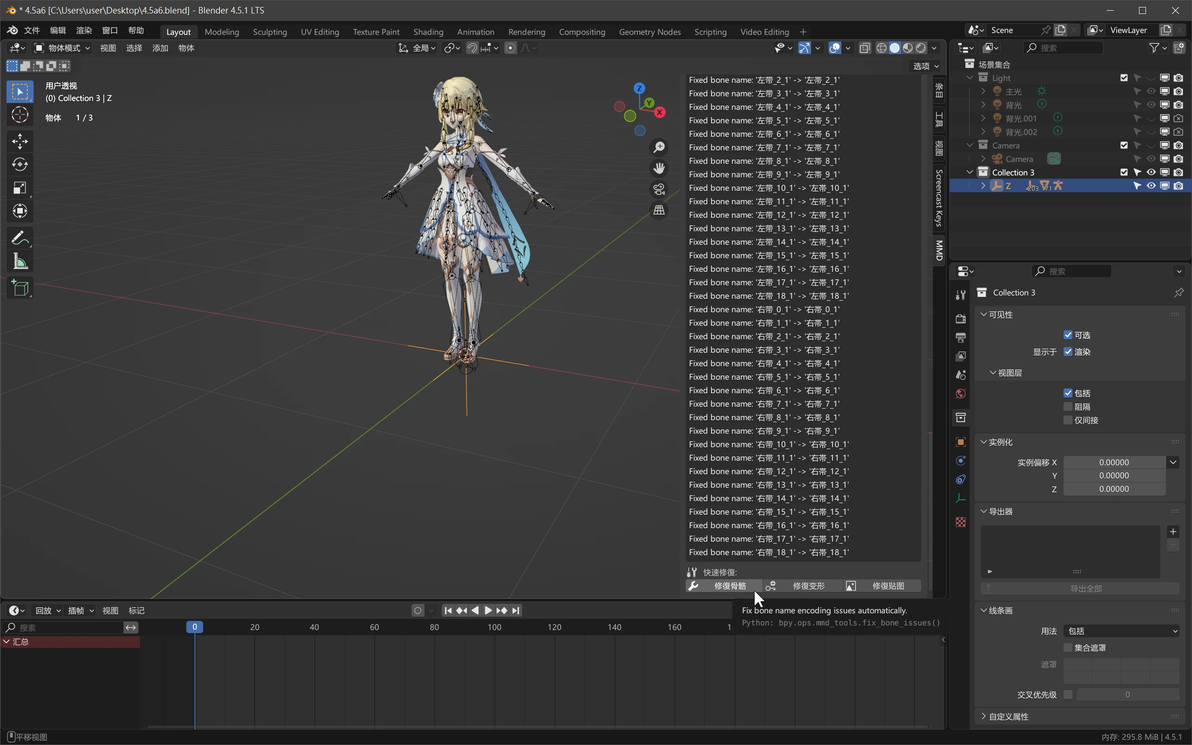This screenshot has height=745, width=1192.
Task: Add a new exporter with plus button
Action: (x=1173, y=532)
